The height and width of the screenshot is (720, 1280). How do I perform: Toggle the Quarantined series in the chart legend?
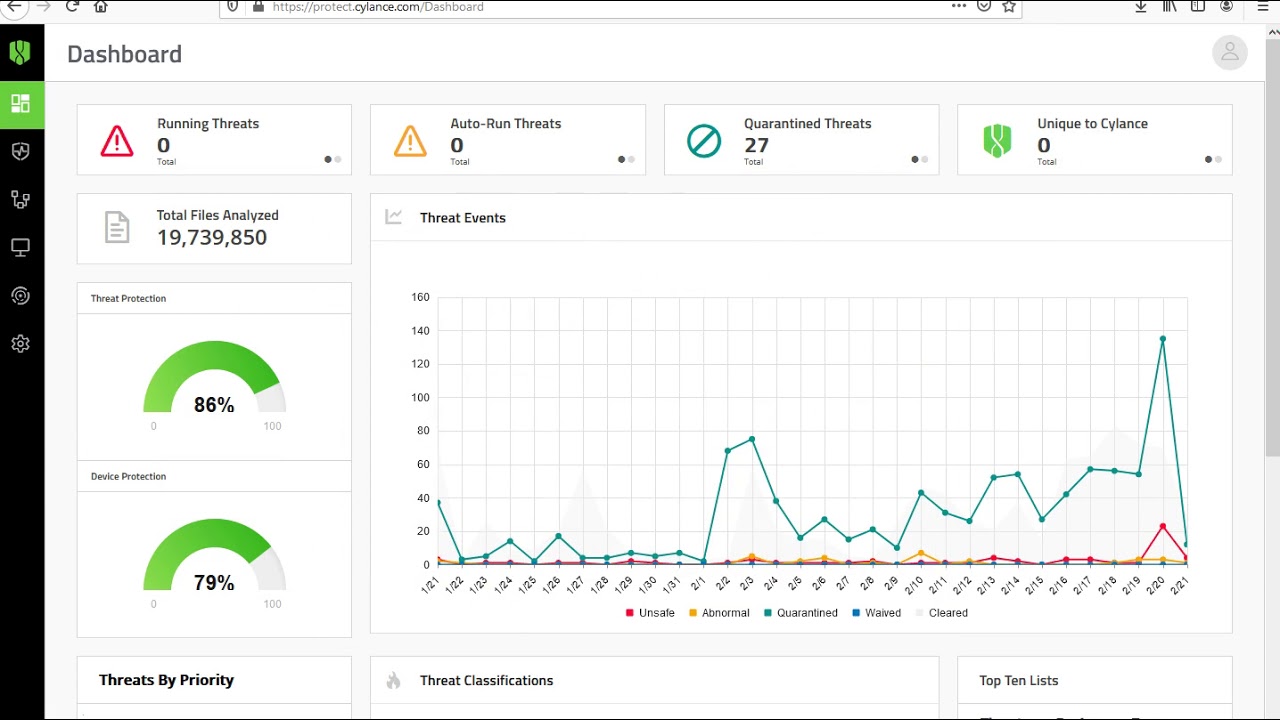tap(801, 613)
